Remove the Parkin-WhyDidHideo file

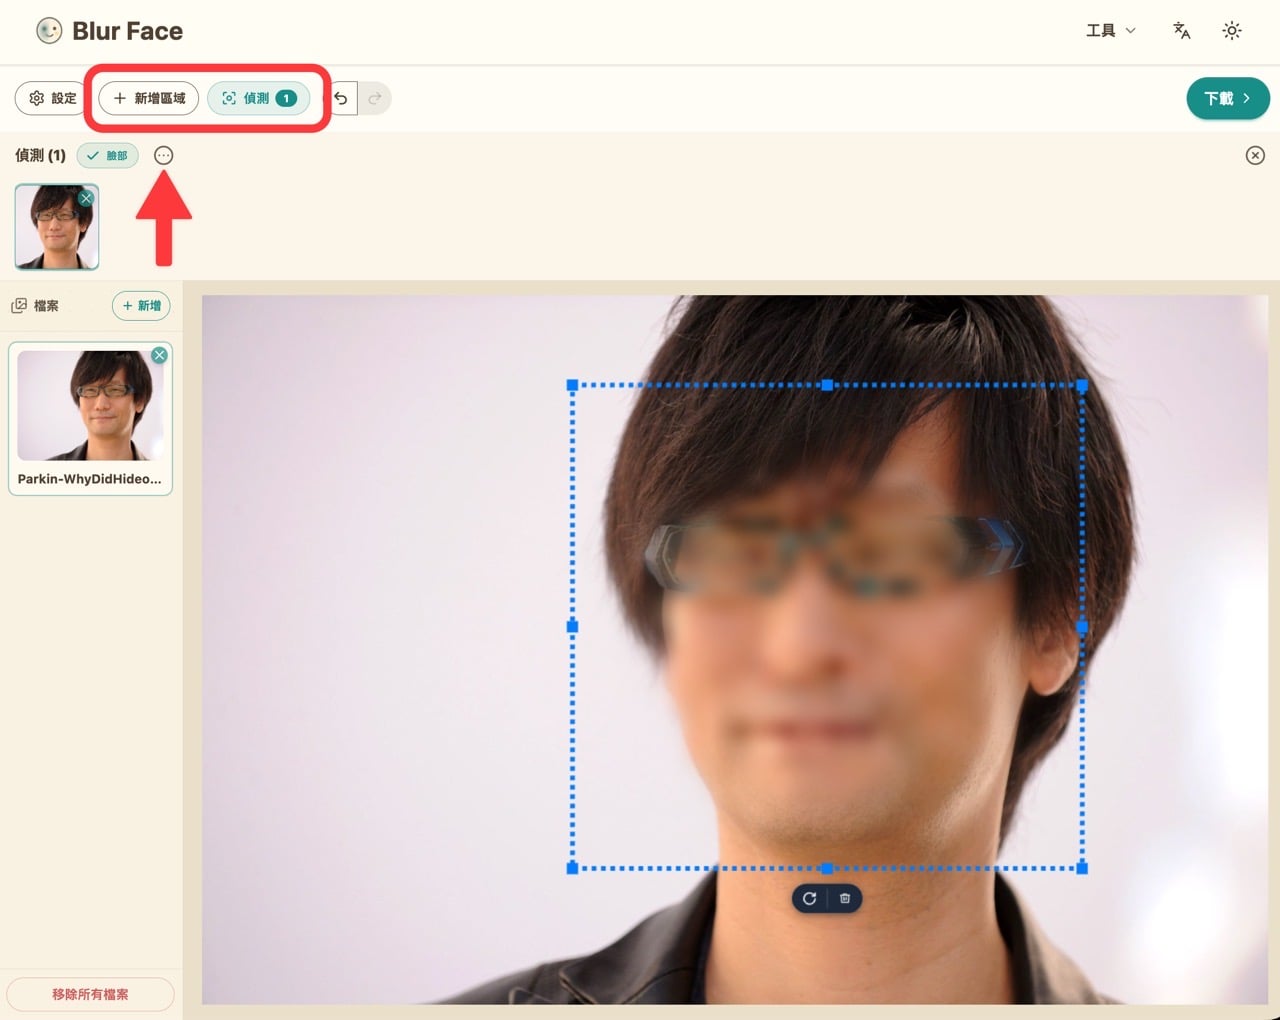pos(159,355)
